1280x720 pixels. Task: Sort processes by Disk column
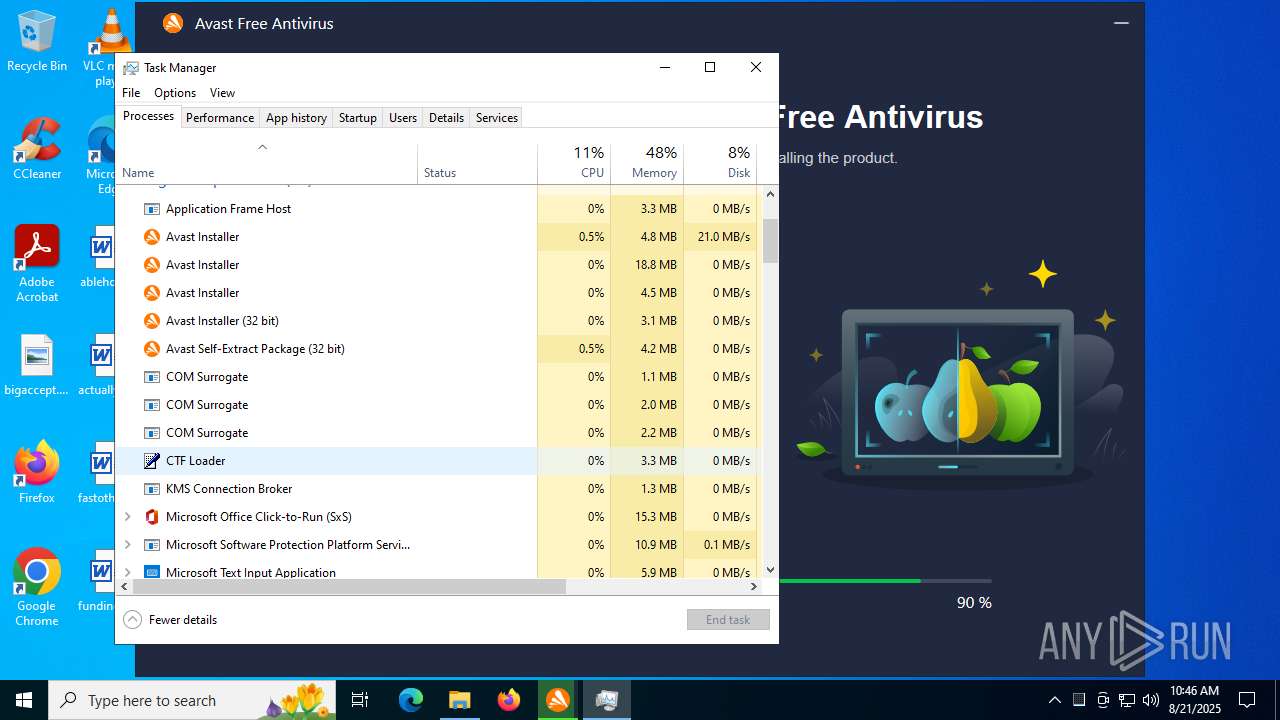(720, 165)
